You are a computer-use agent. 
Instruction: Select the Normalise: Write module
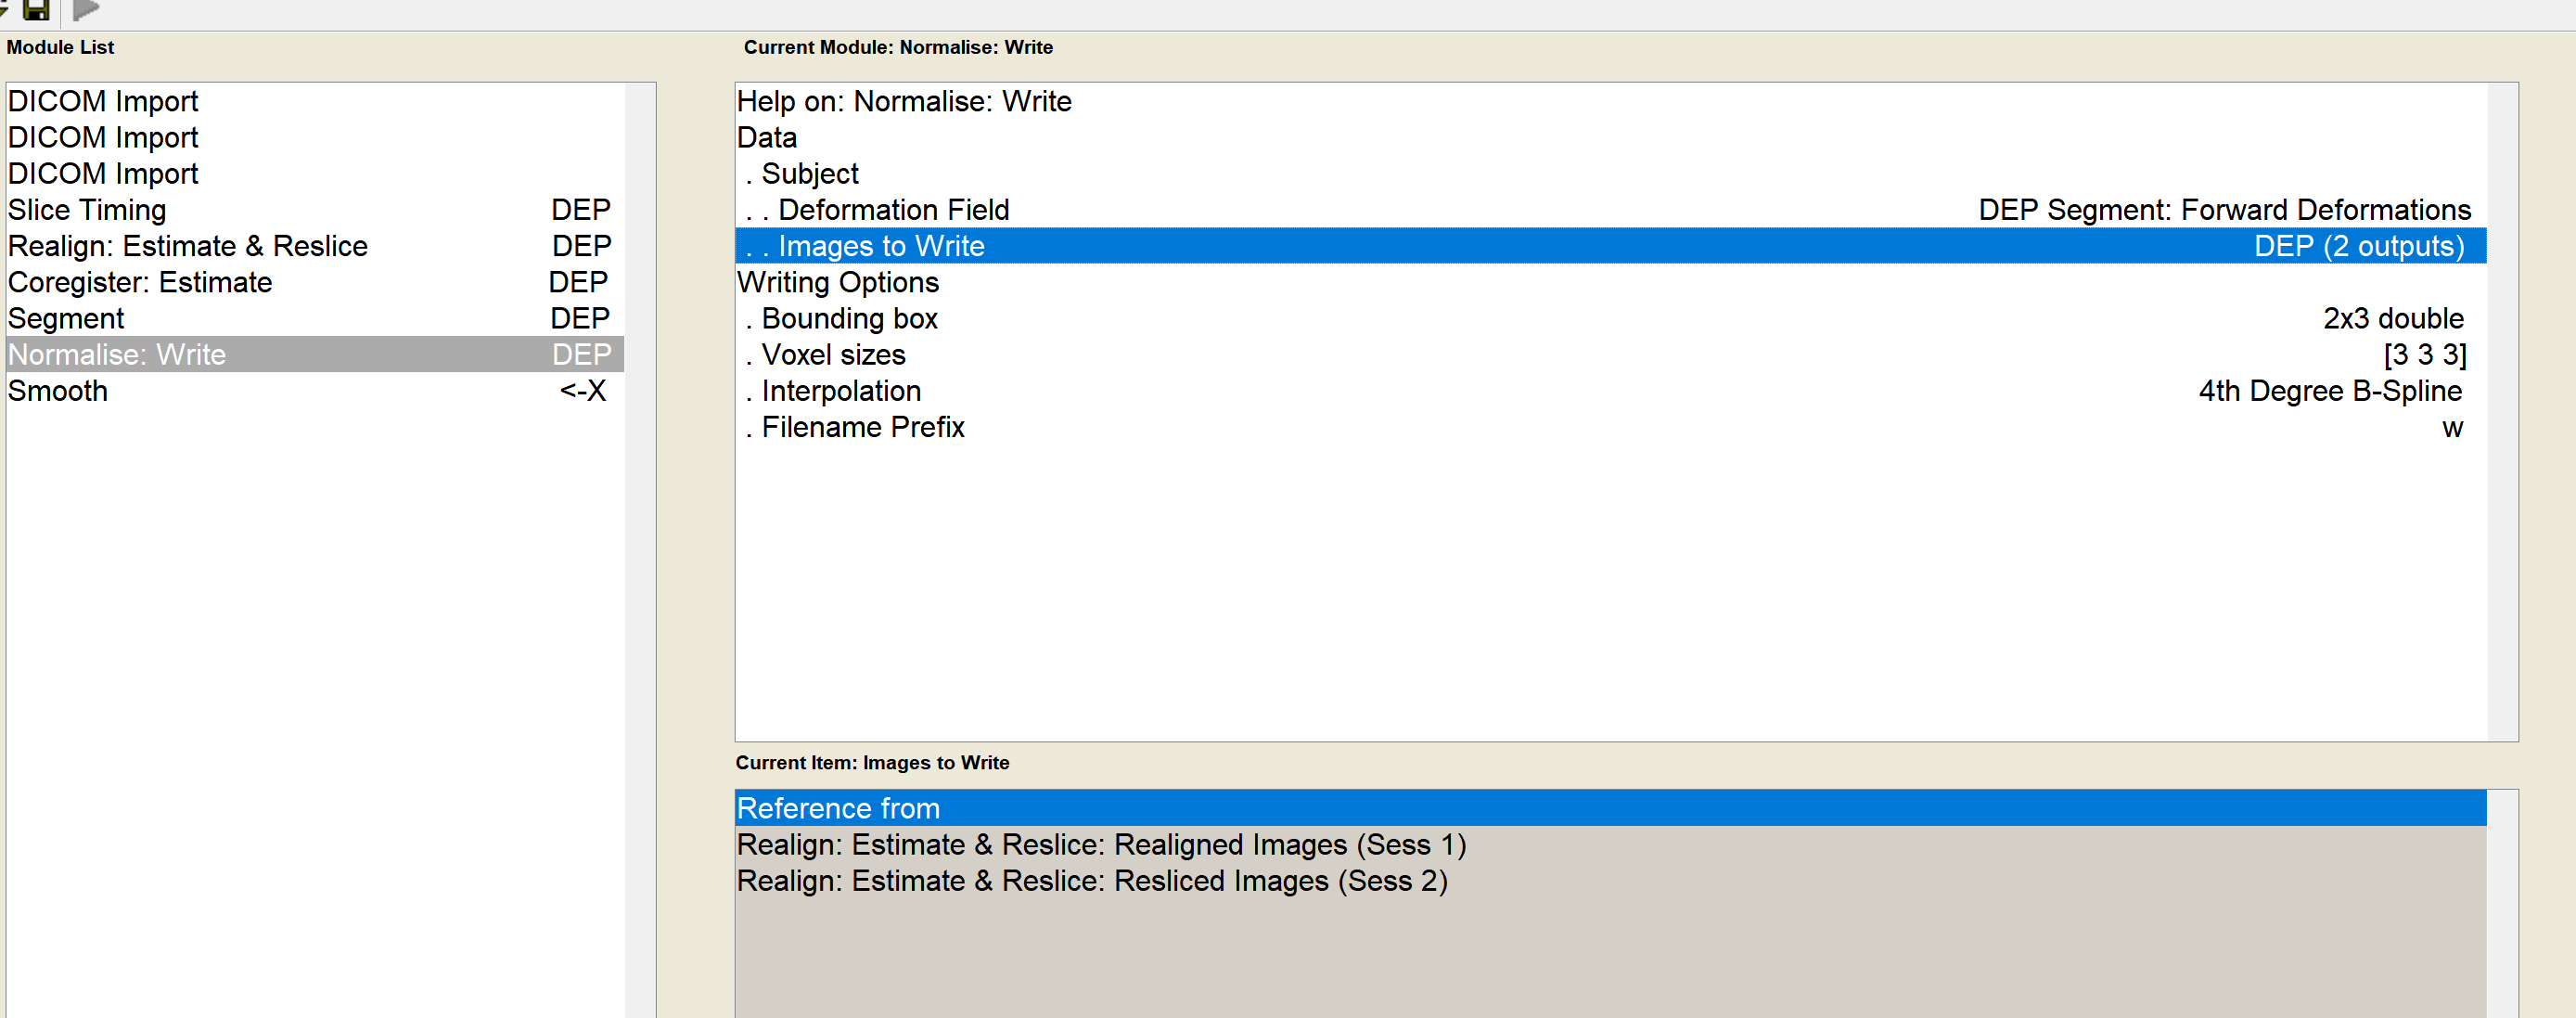click(315, 354)
